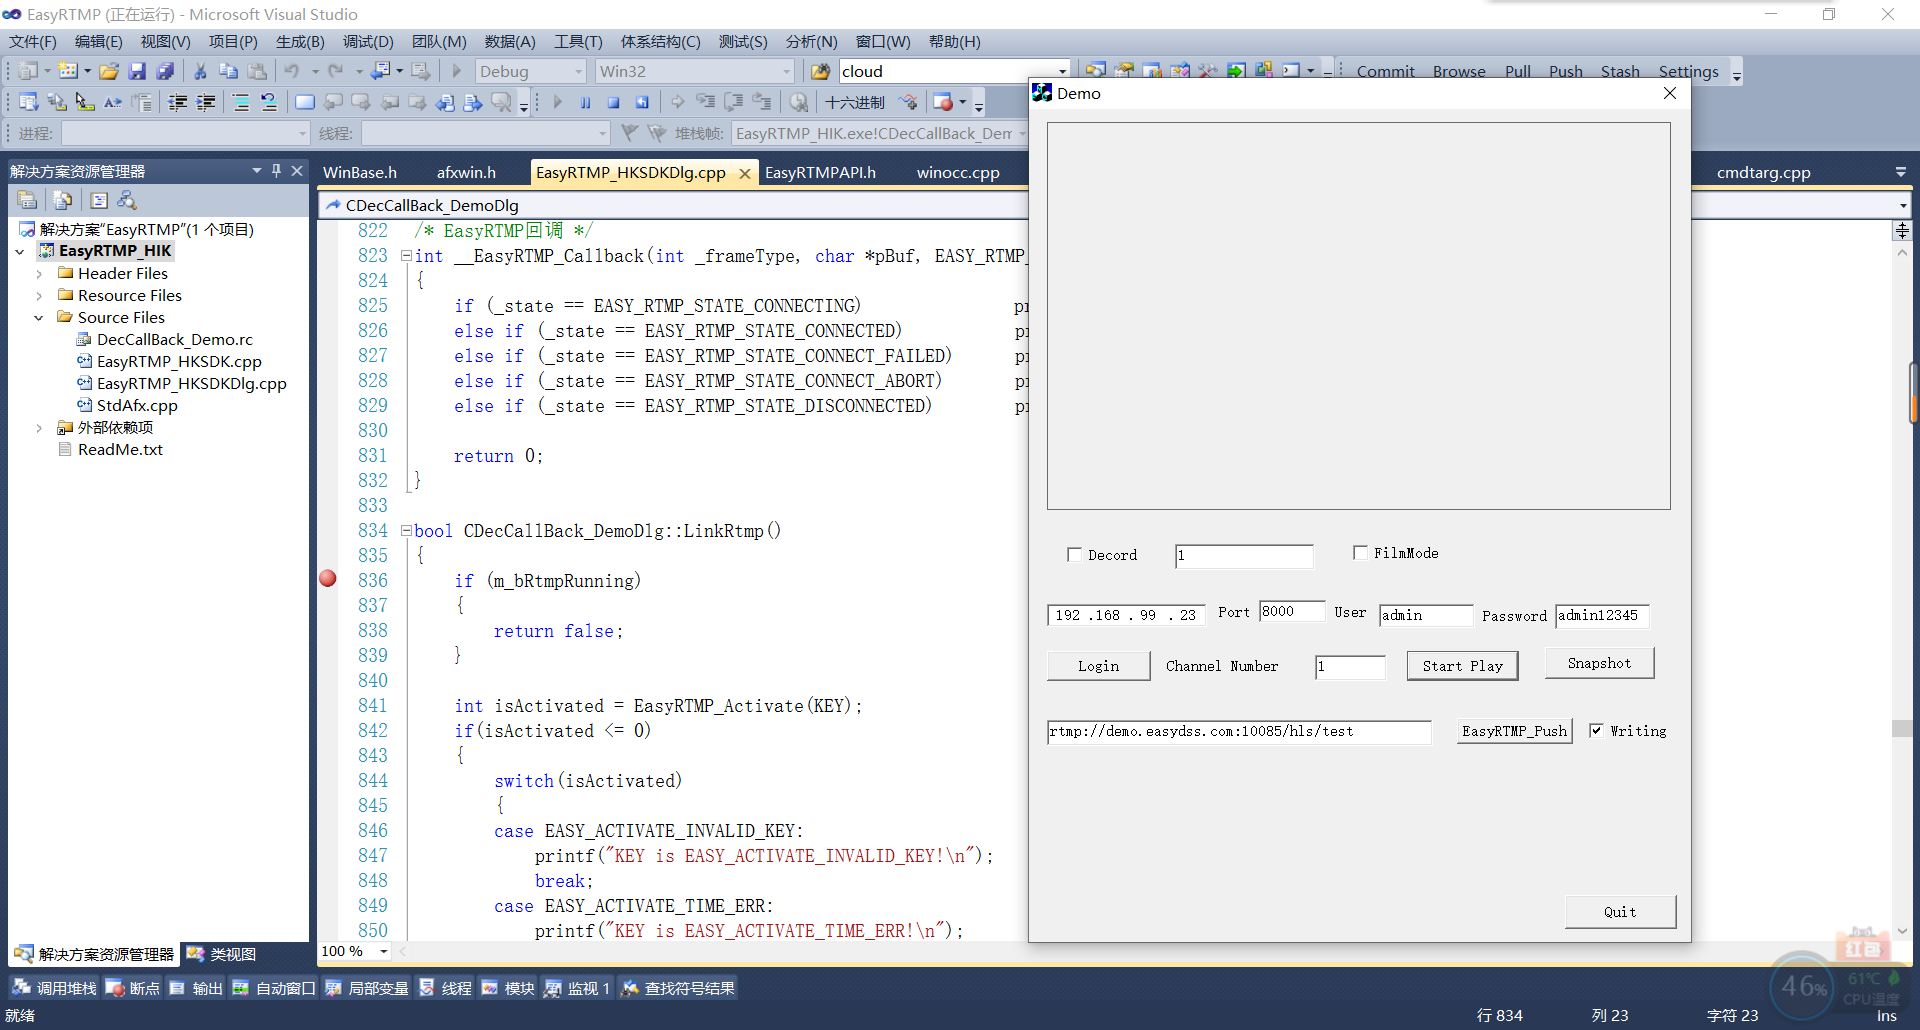The height and width of the screenshot is (1030, 1920).
Task: Click the Continue debug play icon
Action: tap(557, 102)
